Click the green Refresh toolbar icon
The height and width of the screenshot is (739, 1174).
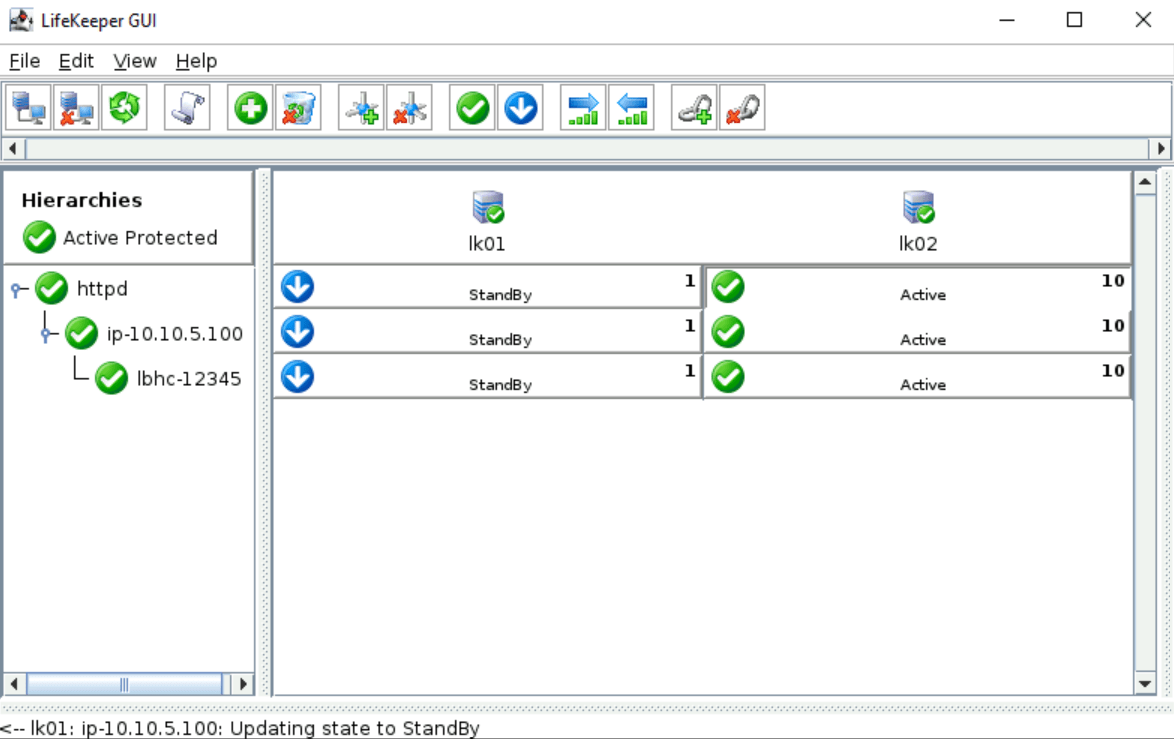tap(124, 109)
